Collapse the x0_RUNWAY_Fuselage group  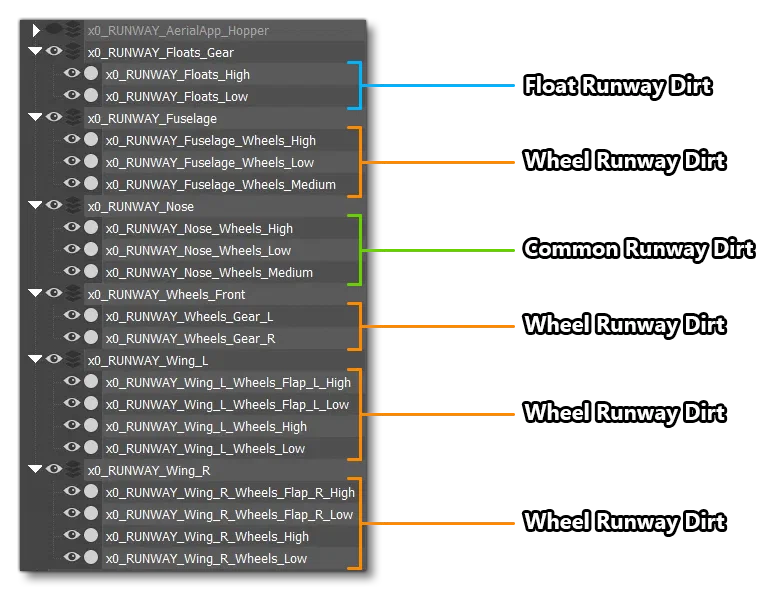35,117
